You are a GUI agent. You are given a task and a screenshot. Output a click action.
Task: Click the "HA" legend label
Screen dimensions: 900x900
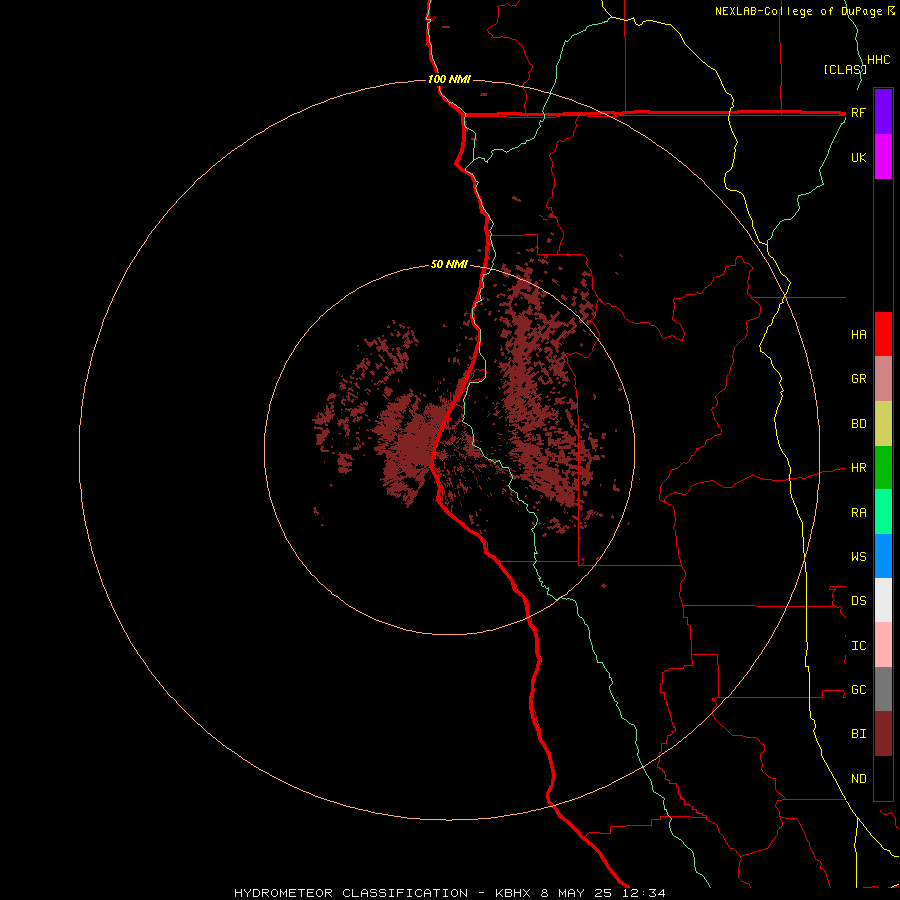858,335
